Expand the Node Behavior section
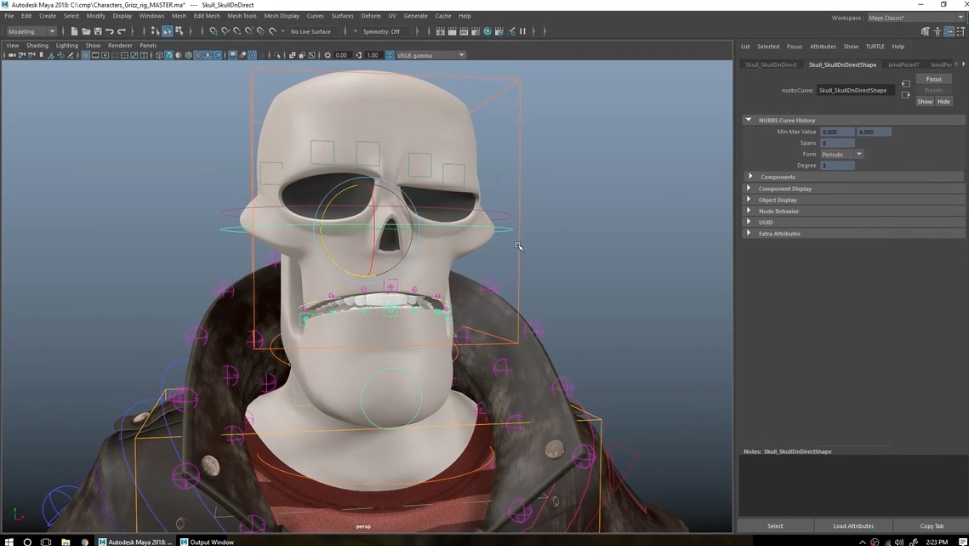969x546 pixels. [749, 211]
